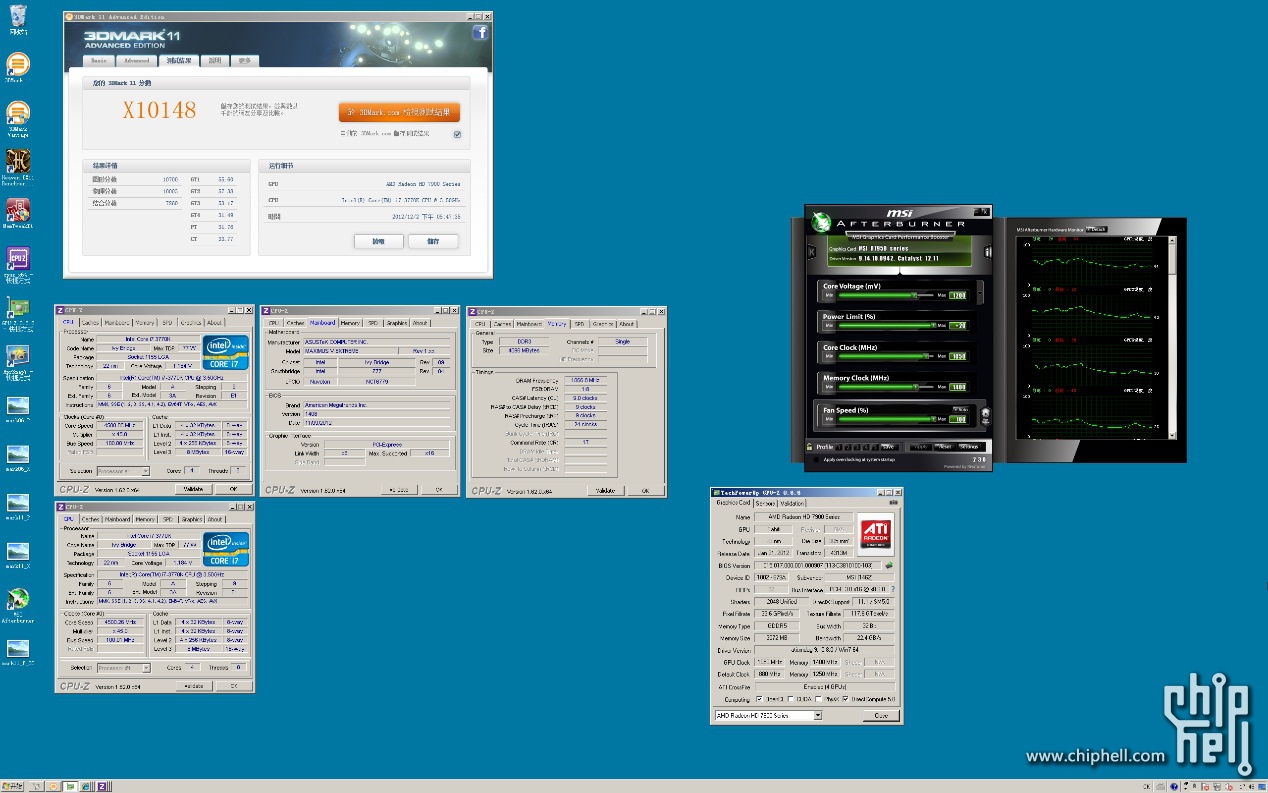Image resolution: width=1268 pixels, height=793 pixels.
Task: Click the Fan Speed value field 100
Action: 958,419
